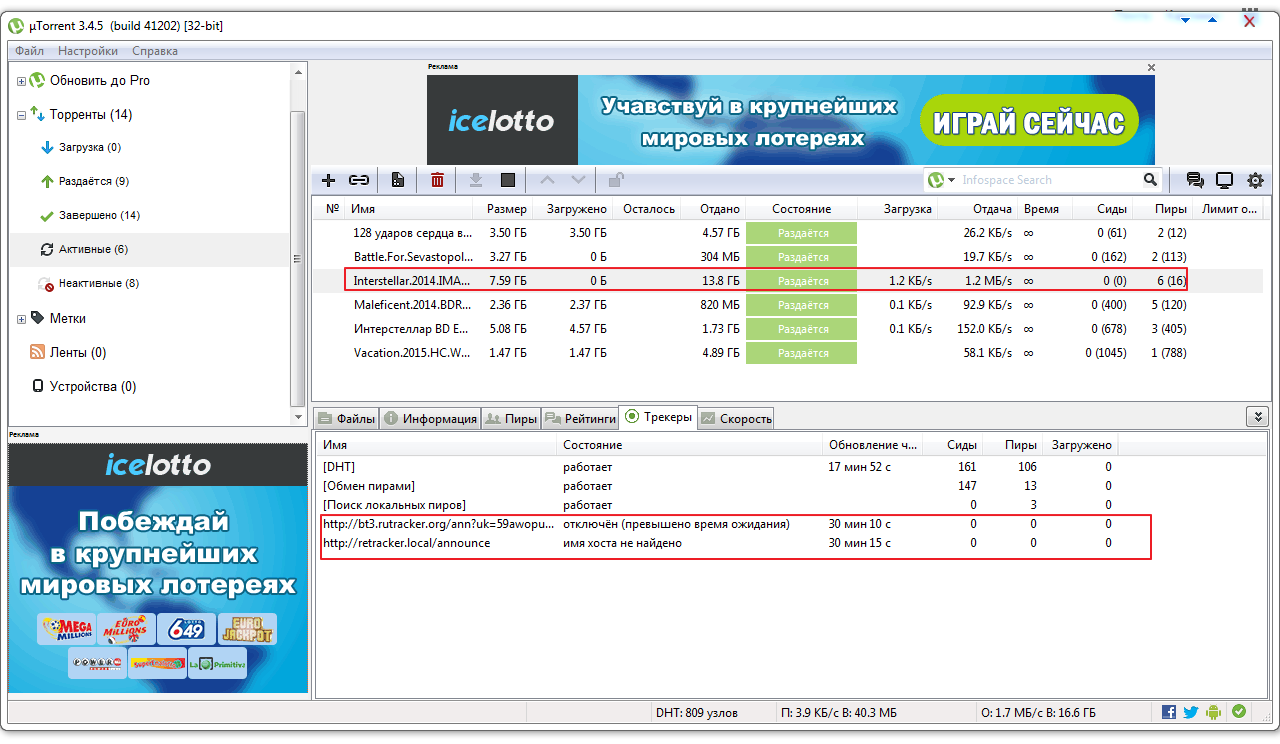Sort torrents by Состояние column header

(x=801, y=209)
